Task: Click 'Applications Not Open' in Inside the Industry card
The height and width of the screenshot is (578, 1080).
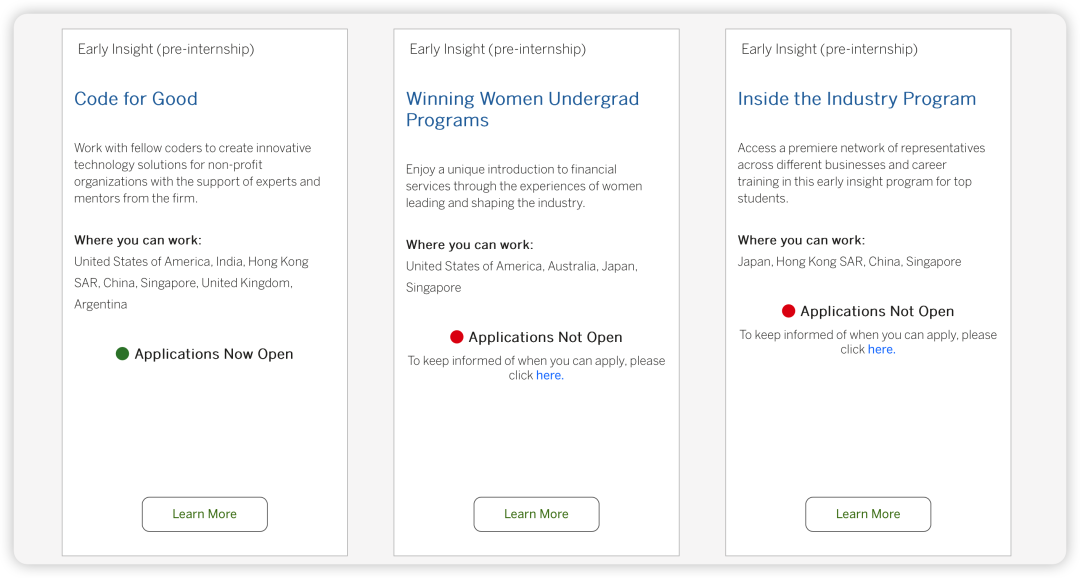Action: 877,311
